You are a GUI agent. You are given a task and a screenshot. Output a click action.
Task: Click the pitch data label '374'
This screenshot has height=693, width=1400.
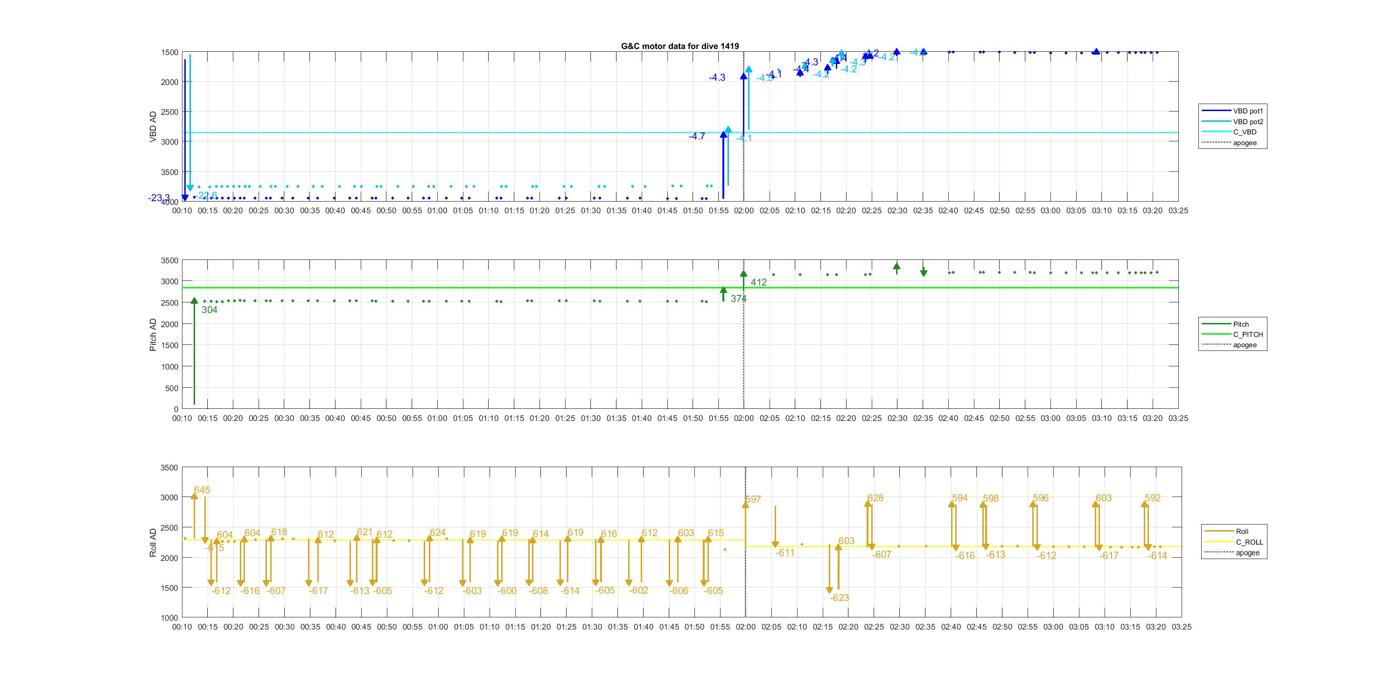(738, 299)
